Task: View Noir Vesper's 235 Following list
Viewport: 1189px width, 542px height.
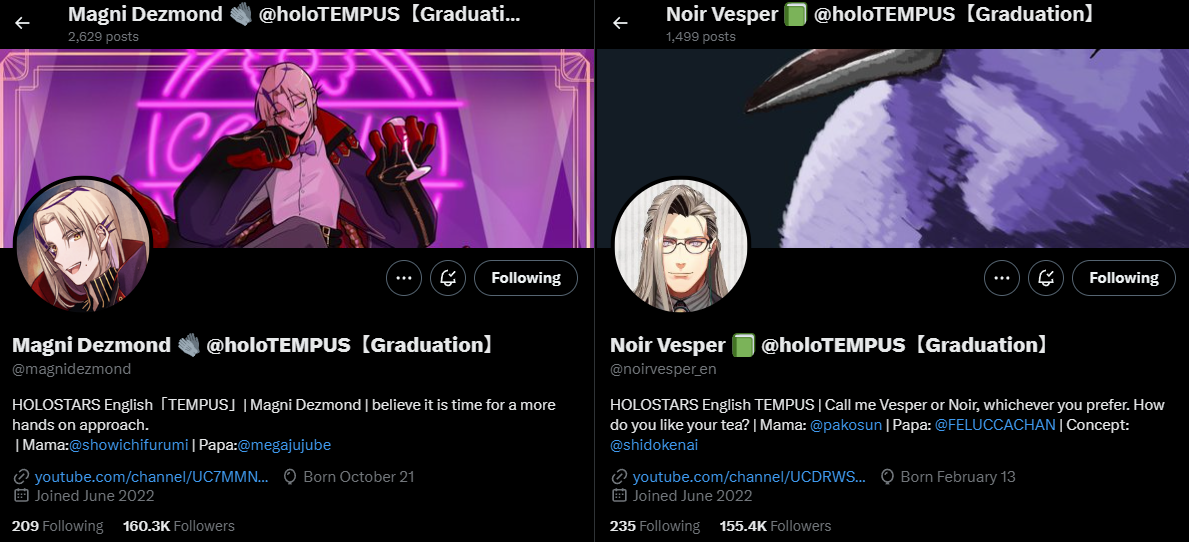Action: pyautogui.click(x=655, y=526)
